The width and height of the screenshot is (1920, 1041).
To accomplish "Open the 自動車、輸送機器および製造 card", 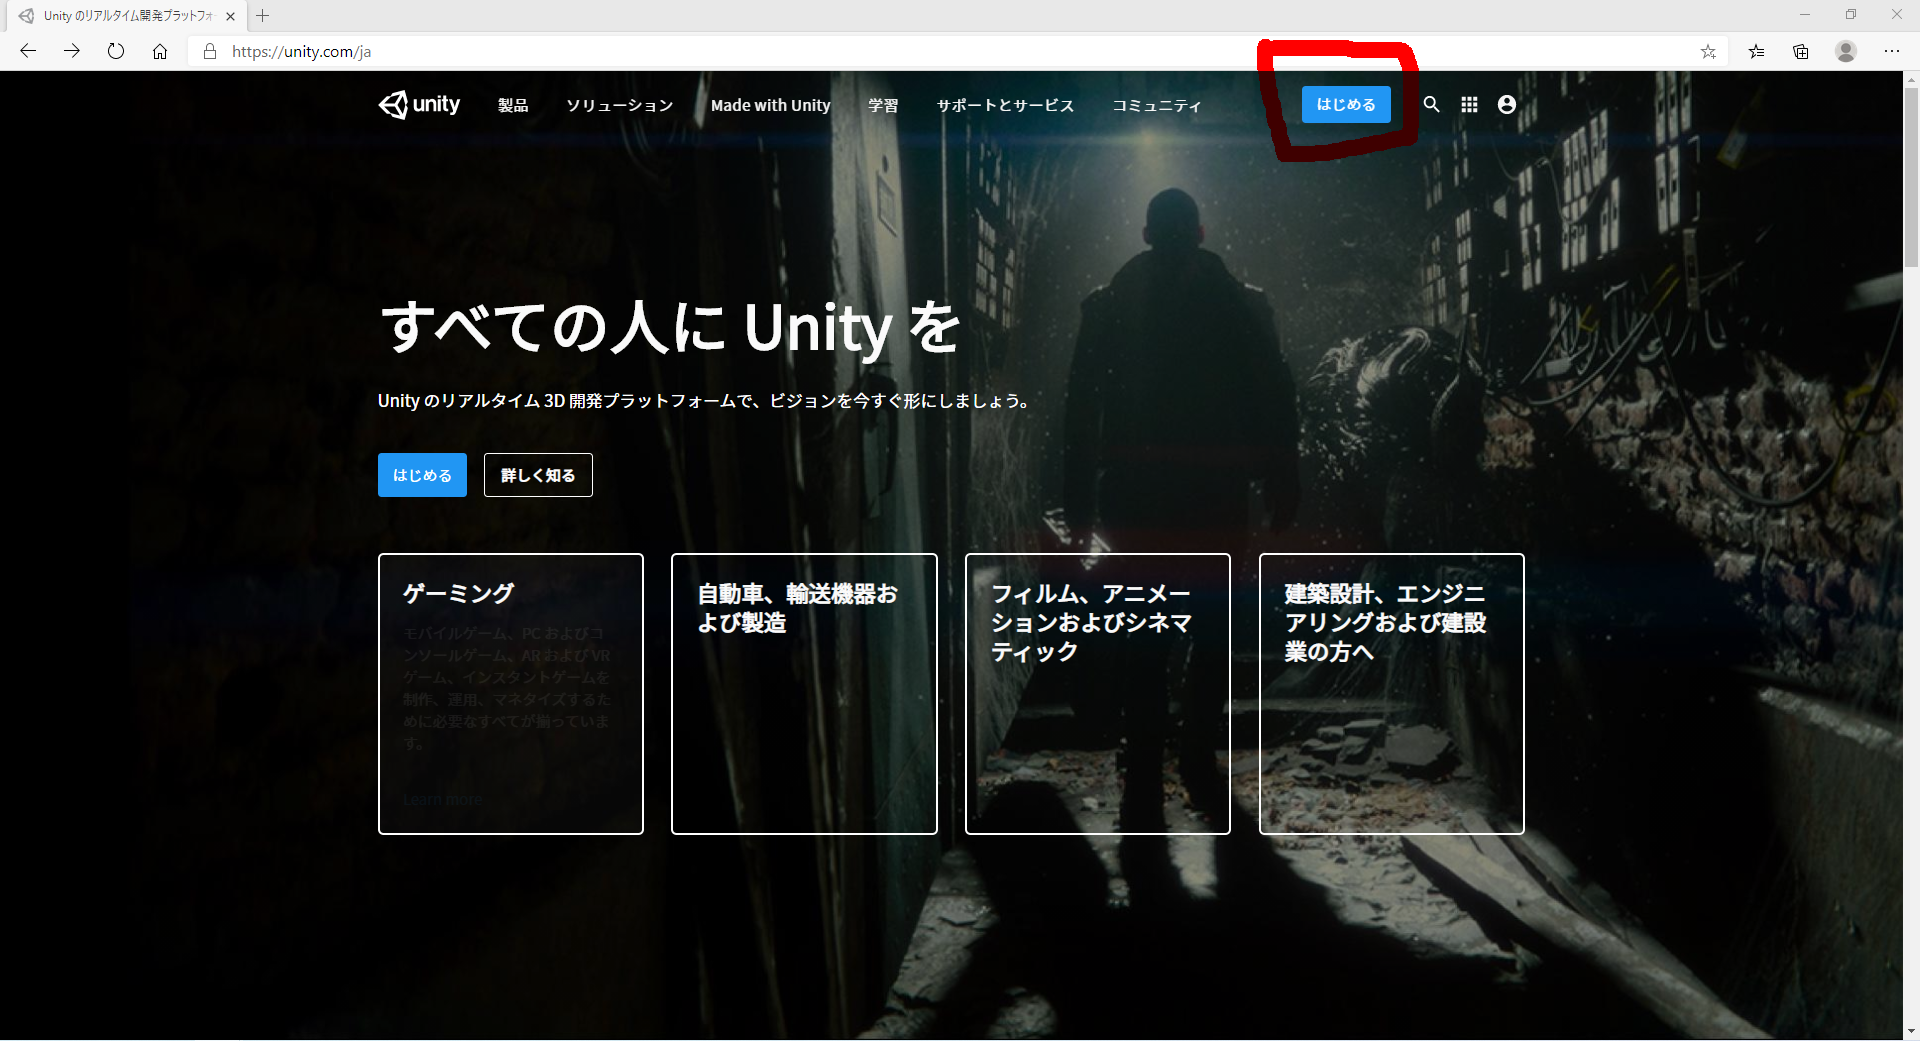I will click(x=804, y=694).
